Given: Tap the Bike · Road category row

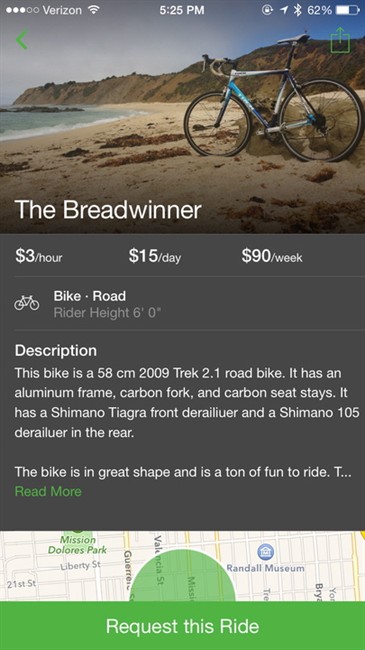Looking at the screenshot, I should point(182,303).
